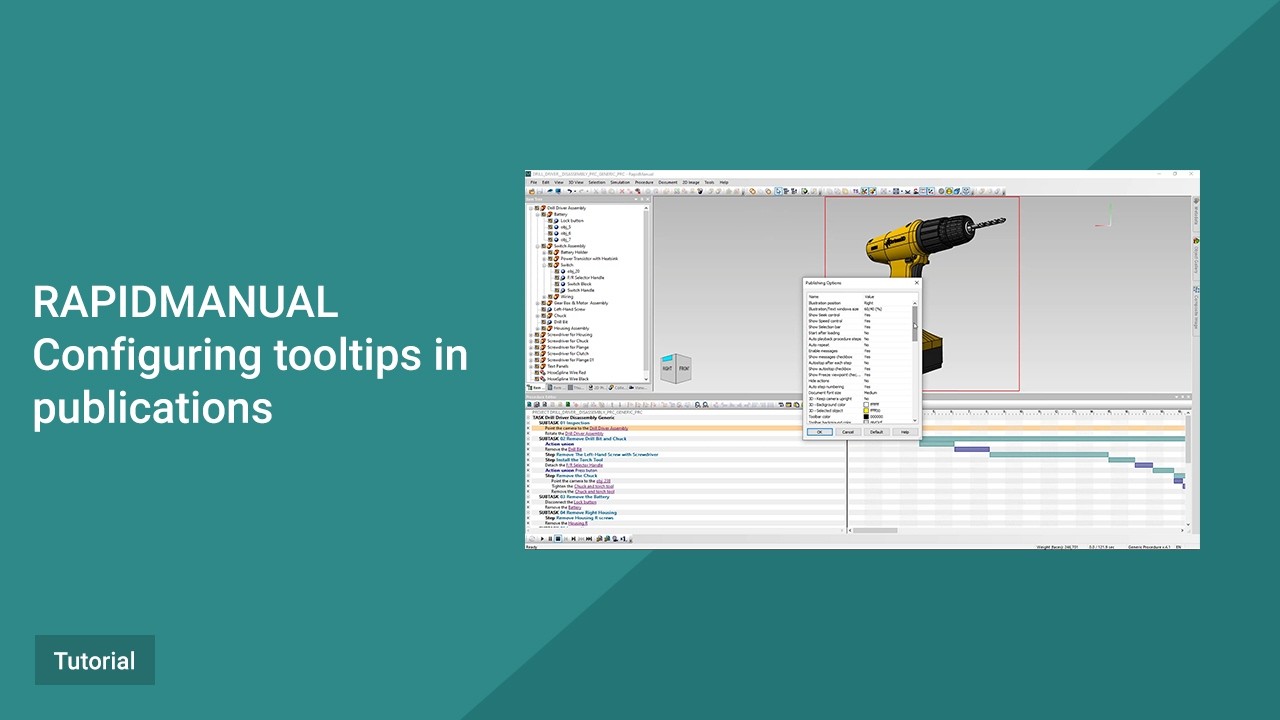This screenshot has height=720, width=1280.
Task: Click the assembly icon beside Chuck
Action: (x=550, y=316)
